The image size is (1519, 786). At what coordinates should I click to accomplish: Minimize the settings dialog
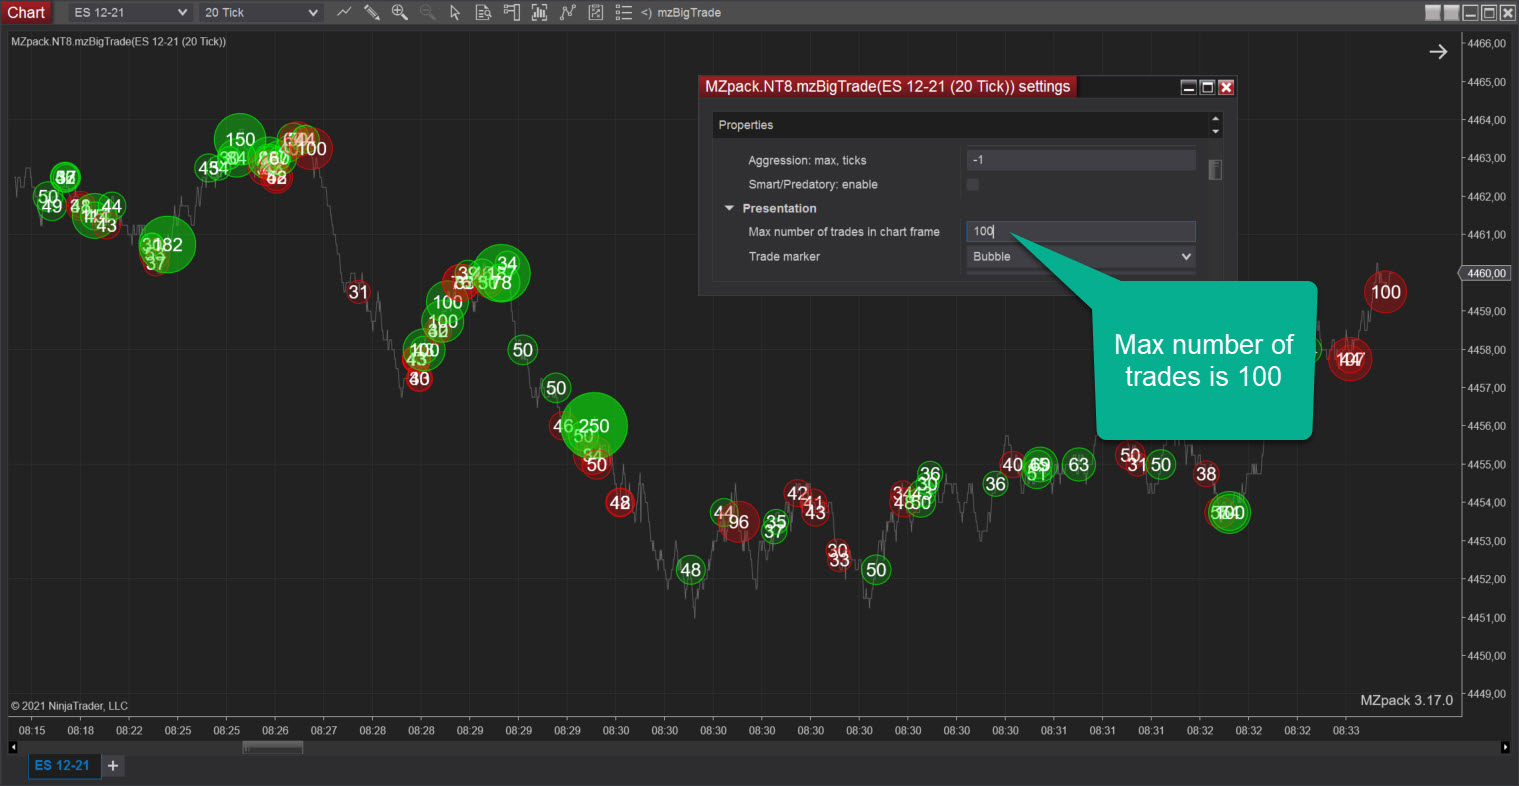tap(1189, 87)
